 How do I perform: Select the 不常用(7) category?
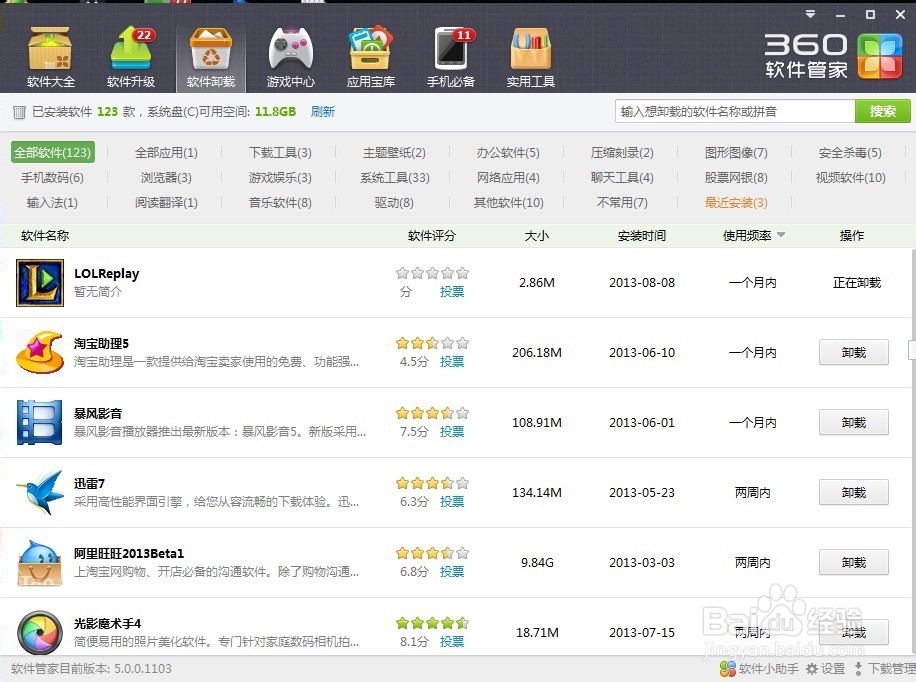pyautogui.click(x=622, y=203)
